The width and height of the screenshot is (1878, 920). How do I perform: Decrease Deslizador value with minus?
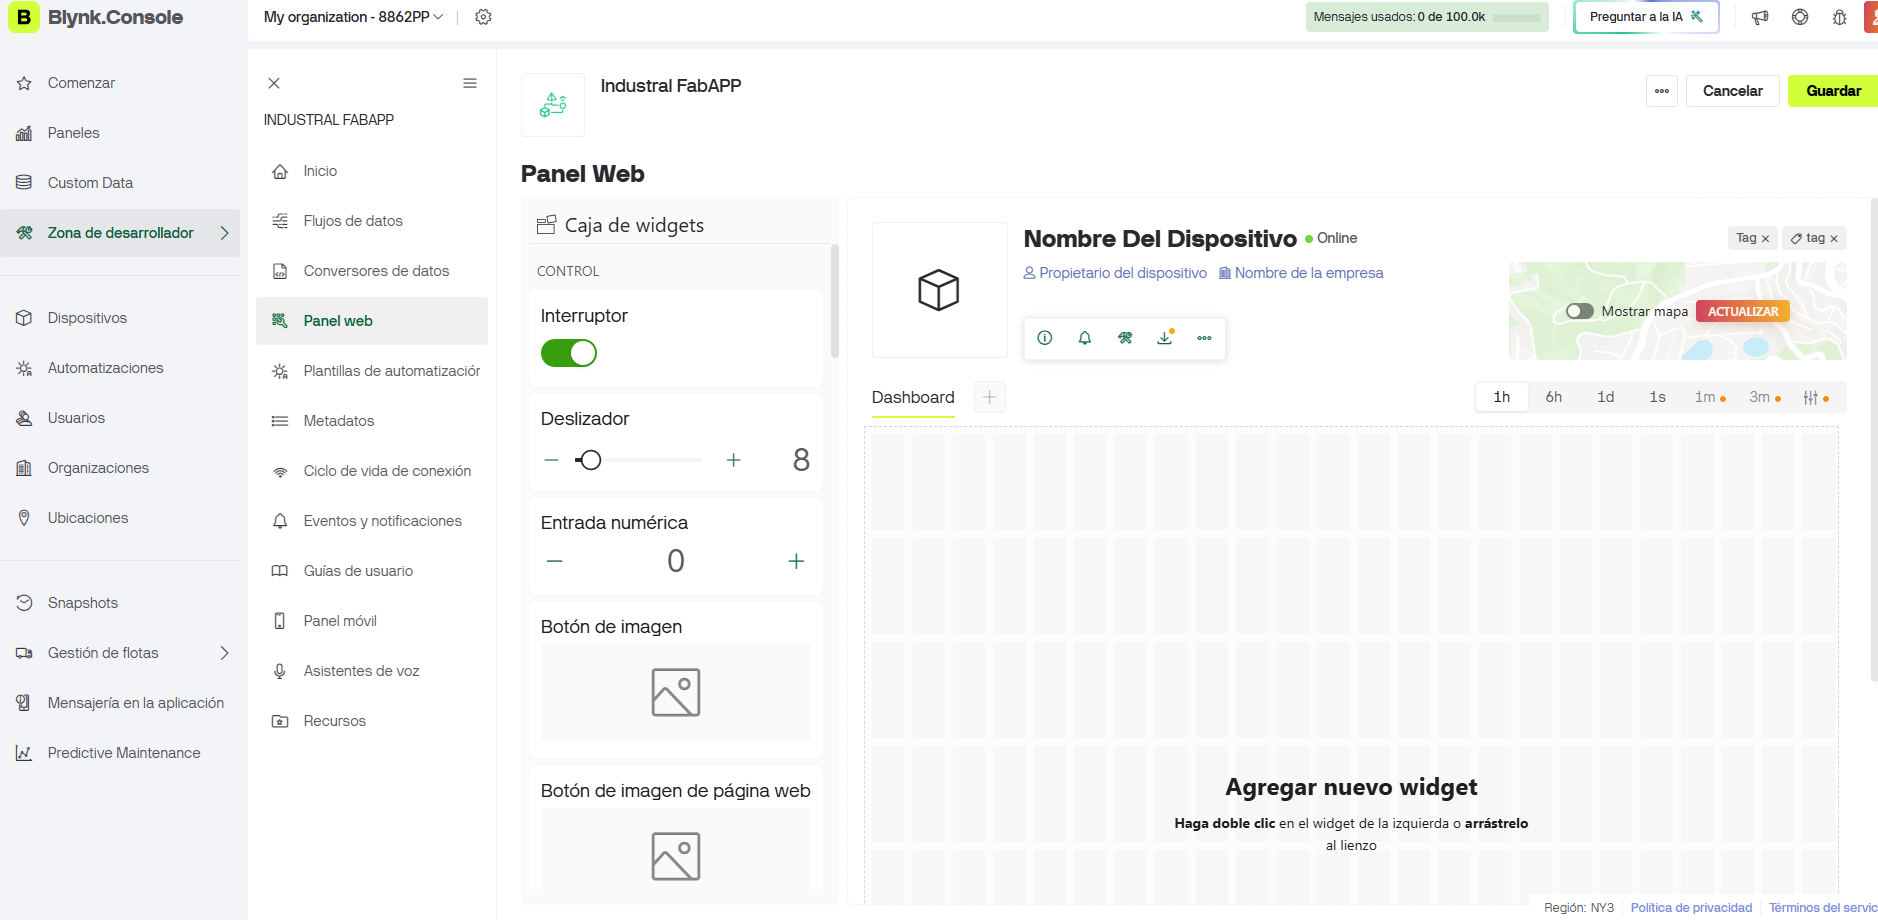551,460
